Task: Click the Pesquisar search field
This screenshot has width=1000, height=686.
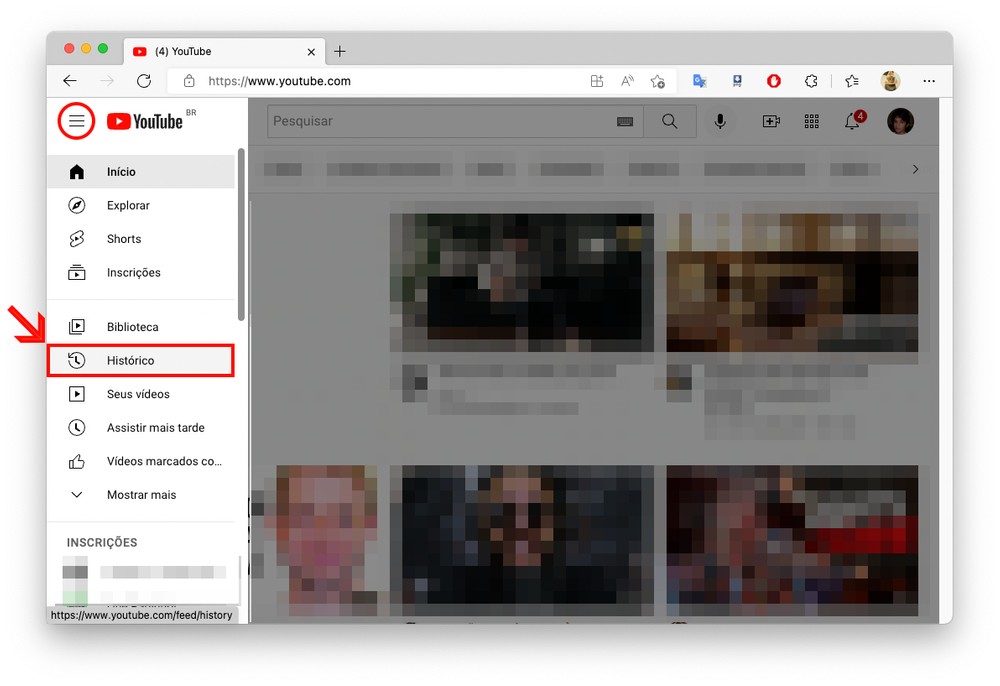Action: [x=440, y=121]
